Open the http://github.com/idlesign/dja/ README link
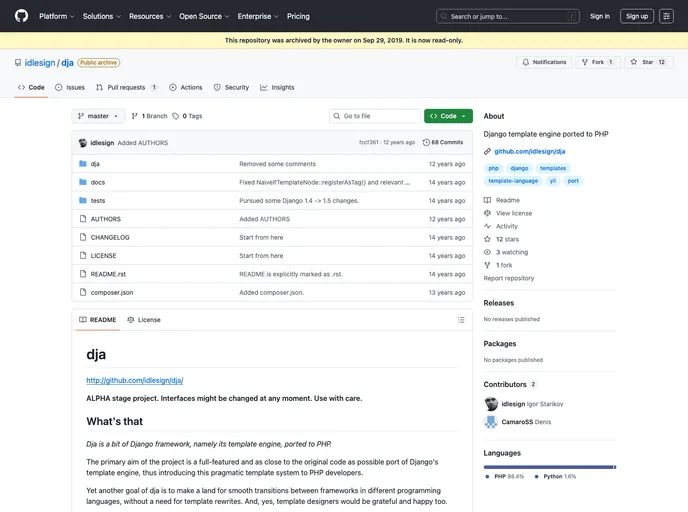Viewport: 688px width, 512px height. pos(134,380)
